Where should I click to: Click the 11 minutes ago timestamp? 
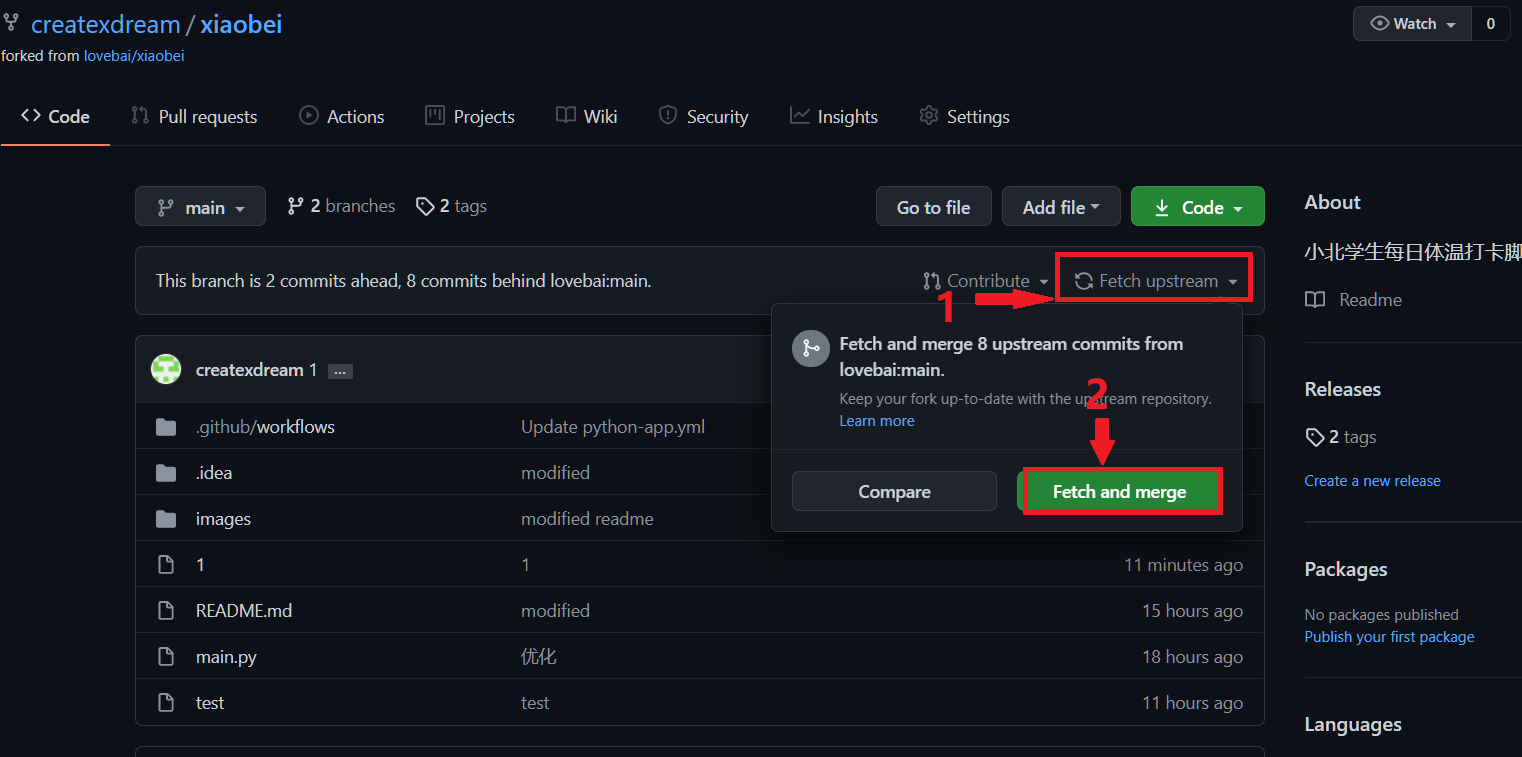1183,565
